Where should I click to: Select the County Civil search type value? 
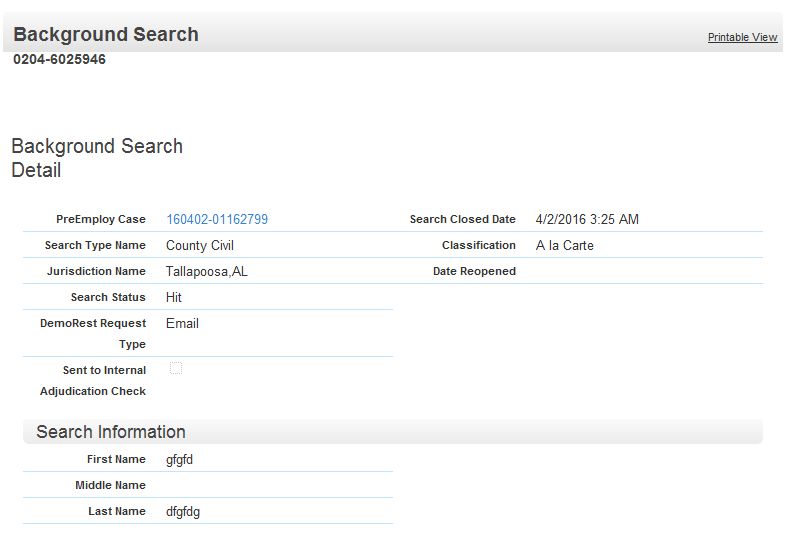point(200,245)
